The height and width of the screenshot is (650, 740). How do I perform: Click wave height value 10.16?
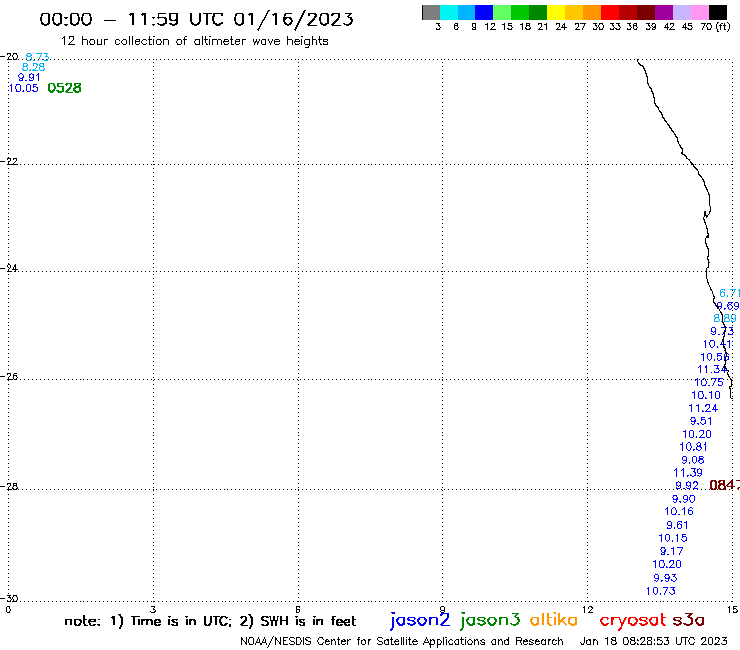(679, 511)
